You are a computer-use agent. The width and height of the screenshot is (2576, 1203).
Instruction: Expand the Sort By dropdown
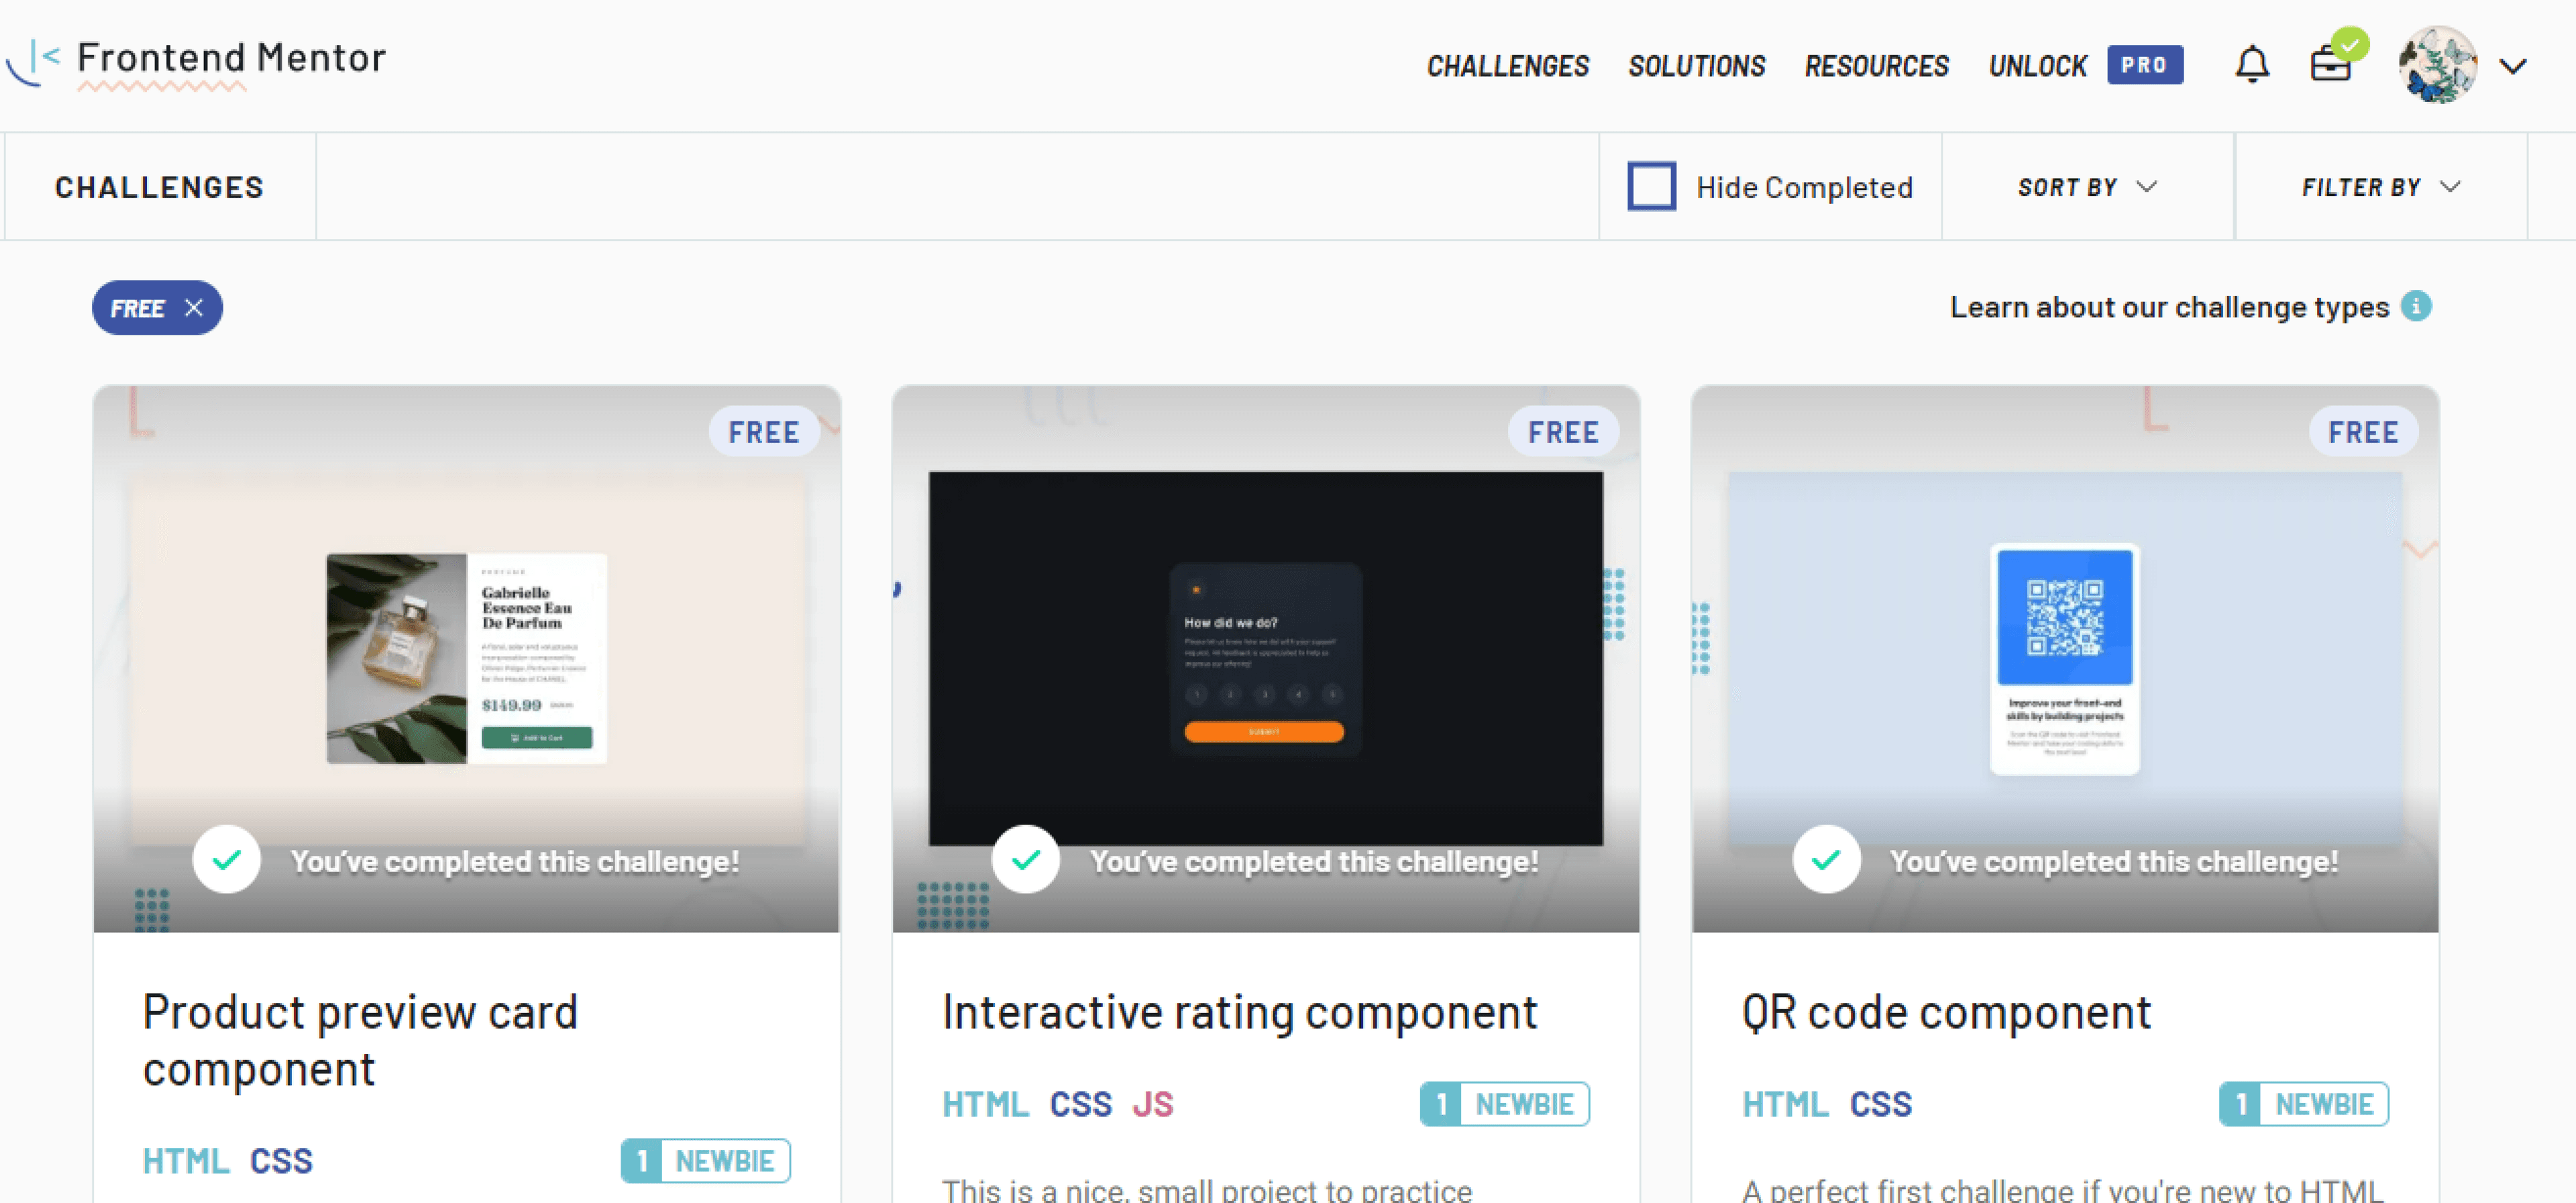pos(2087,187)
